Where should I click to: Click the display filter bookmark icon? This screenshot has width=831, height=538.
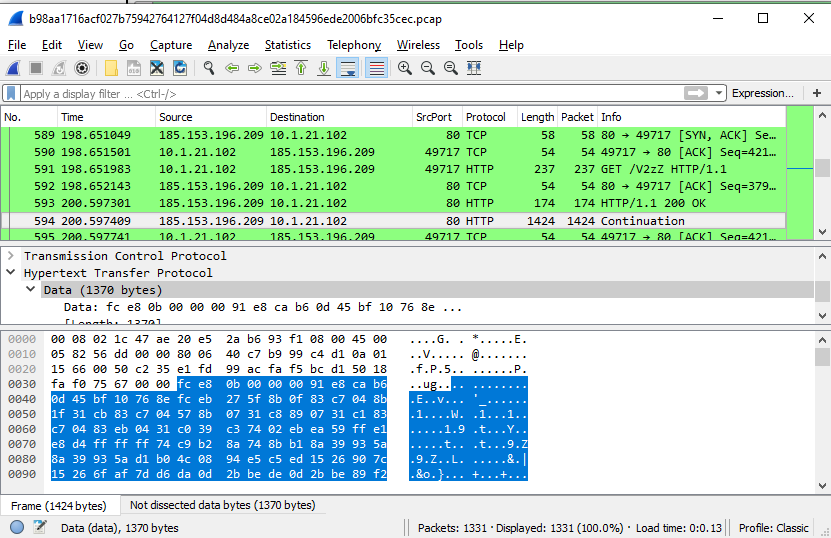click(x=11, y=93)
